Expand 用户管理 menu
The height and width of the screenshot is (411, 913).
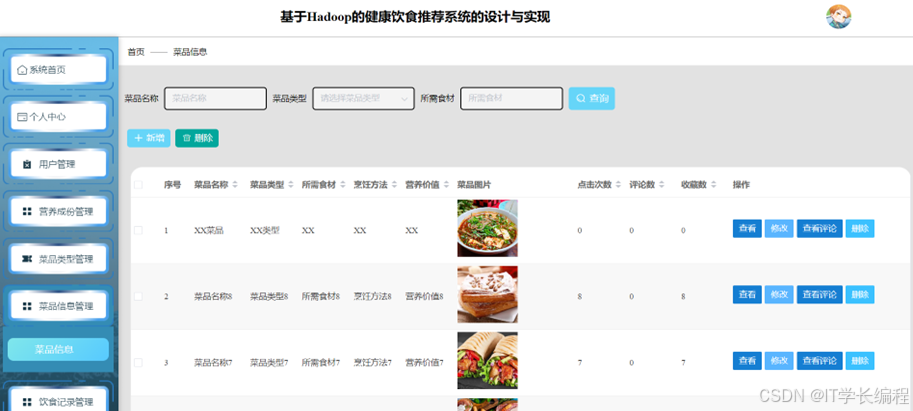58,165
